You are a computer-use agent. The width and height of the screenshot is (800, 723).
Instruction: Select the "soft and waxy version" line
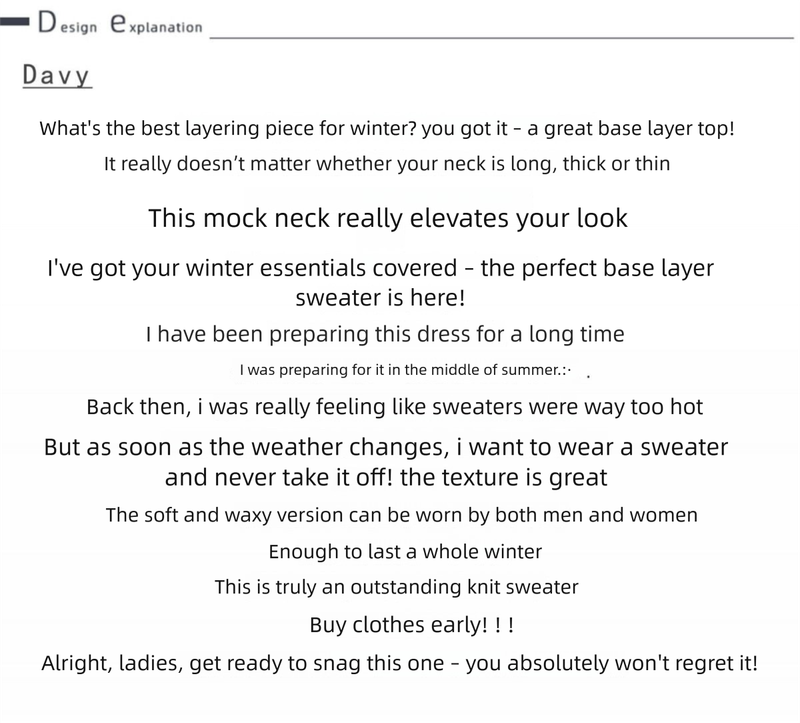pos(401,515)
